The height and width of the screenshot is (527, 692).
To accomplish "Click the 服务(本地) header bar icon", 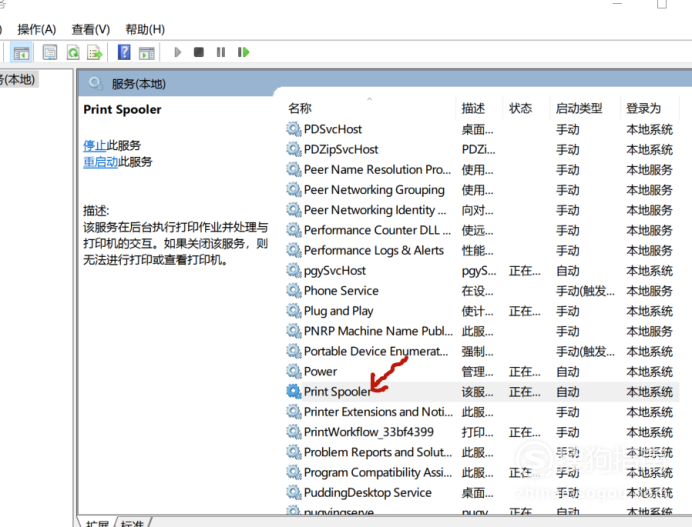I will point(95,83).
